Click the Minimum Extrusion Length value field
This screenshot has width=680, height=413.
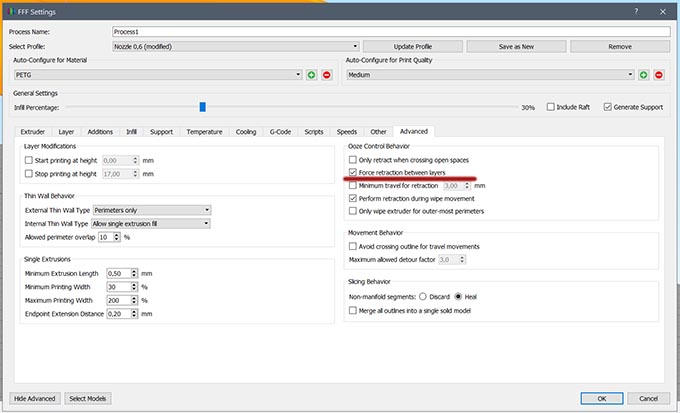point(118,273)
